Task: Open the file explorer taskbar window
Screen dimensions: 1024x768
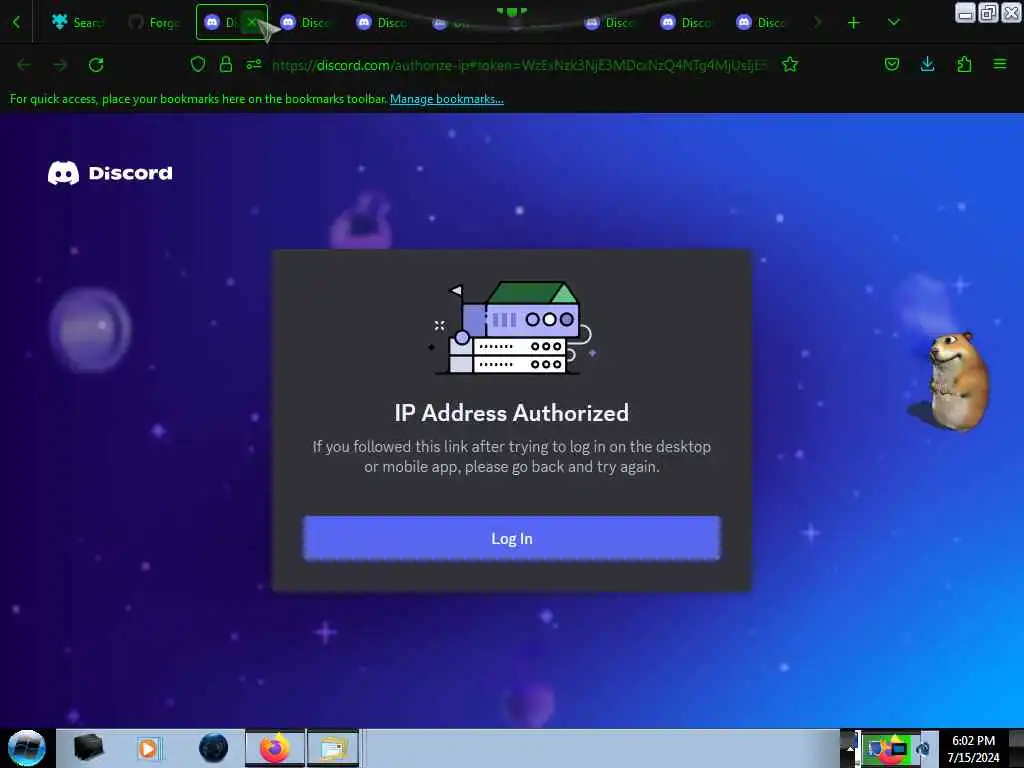Action: 333,748
